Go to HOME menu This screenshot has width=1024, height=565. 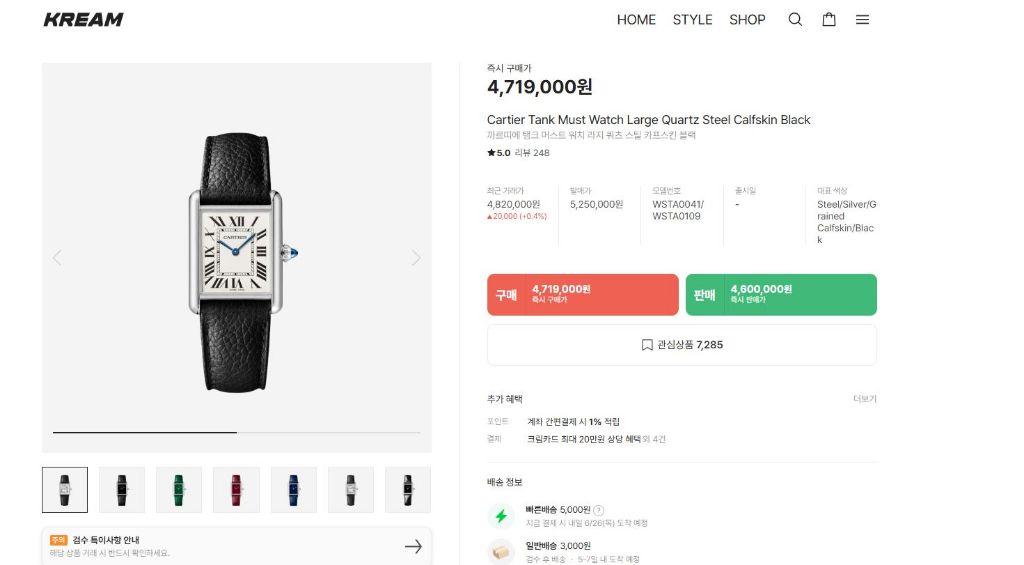point(636,20)
